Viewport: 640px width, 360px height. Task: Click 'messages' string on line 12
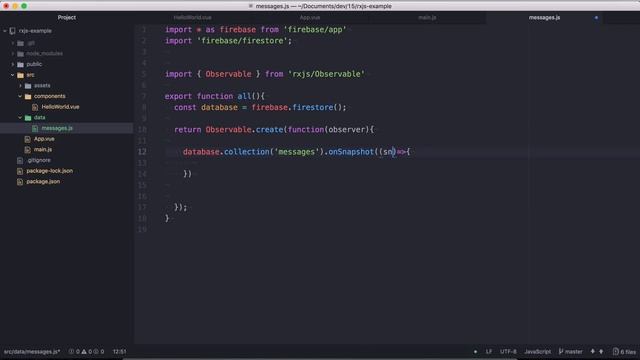296,152
